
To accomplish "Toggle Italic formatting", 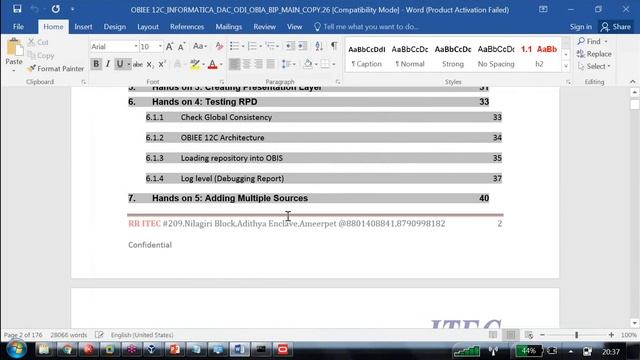I will 108,64.
